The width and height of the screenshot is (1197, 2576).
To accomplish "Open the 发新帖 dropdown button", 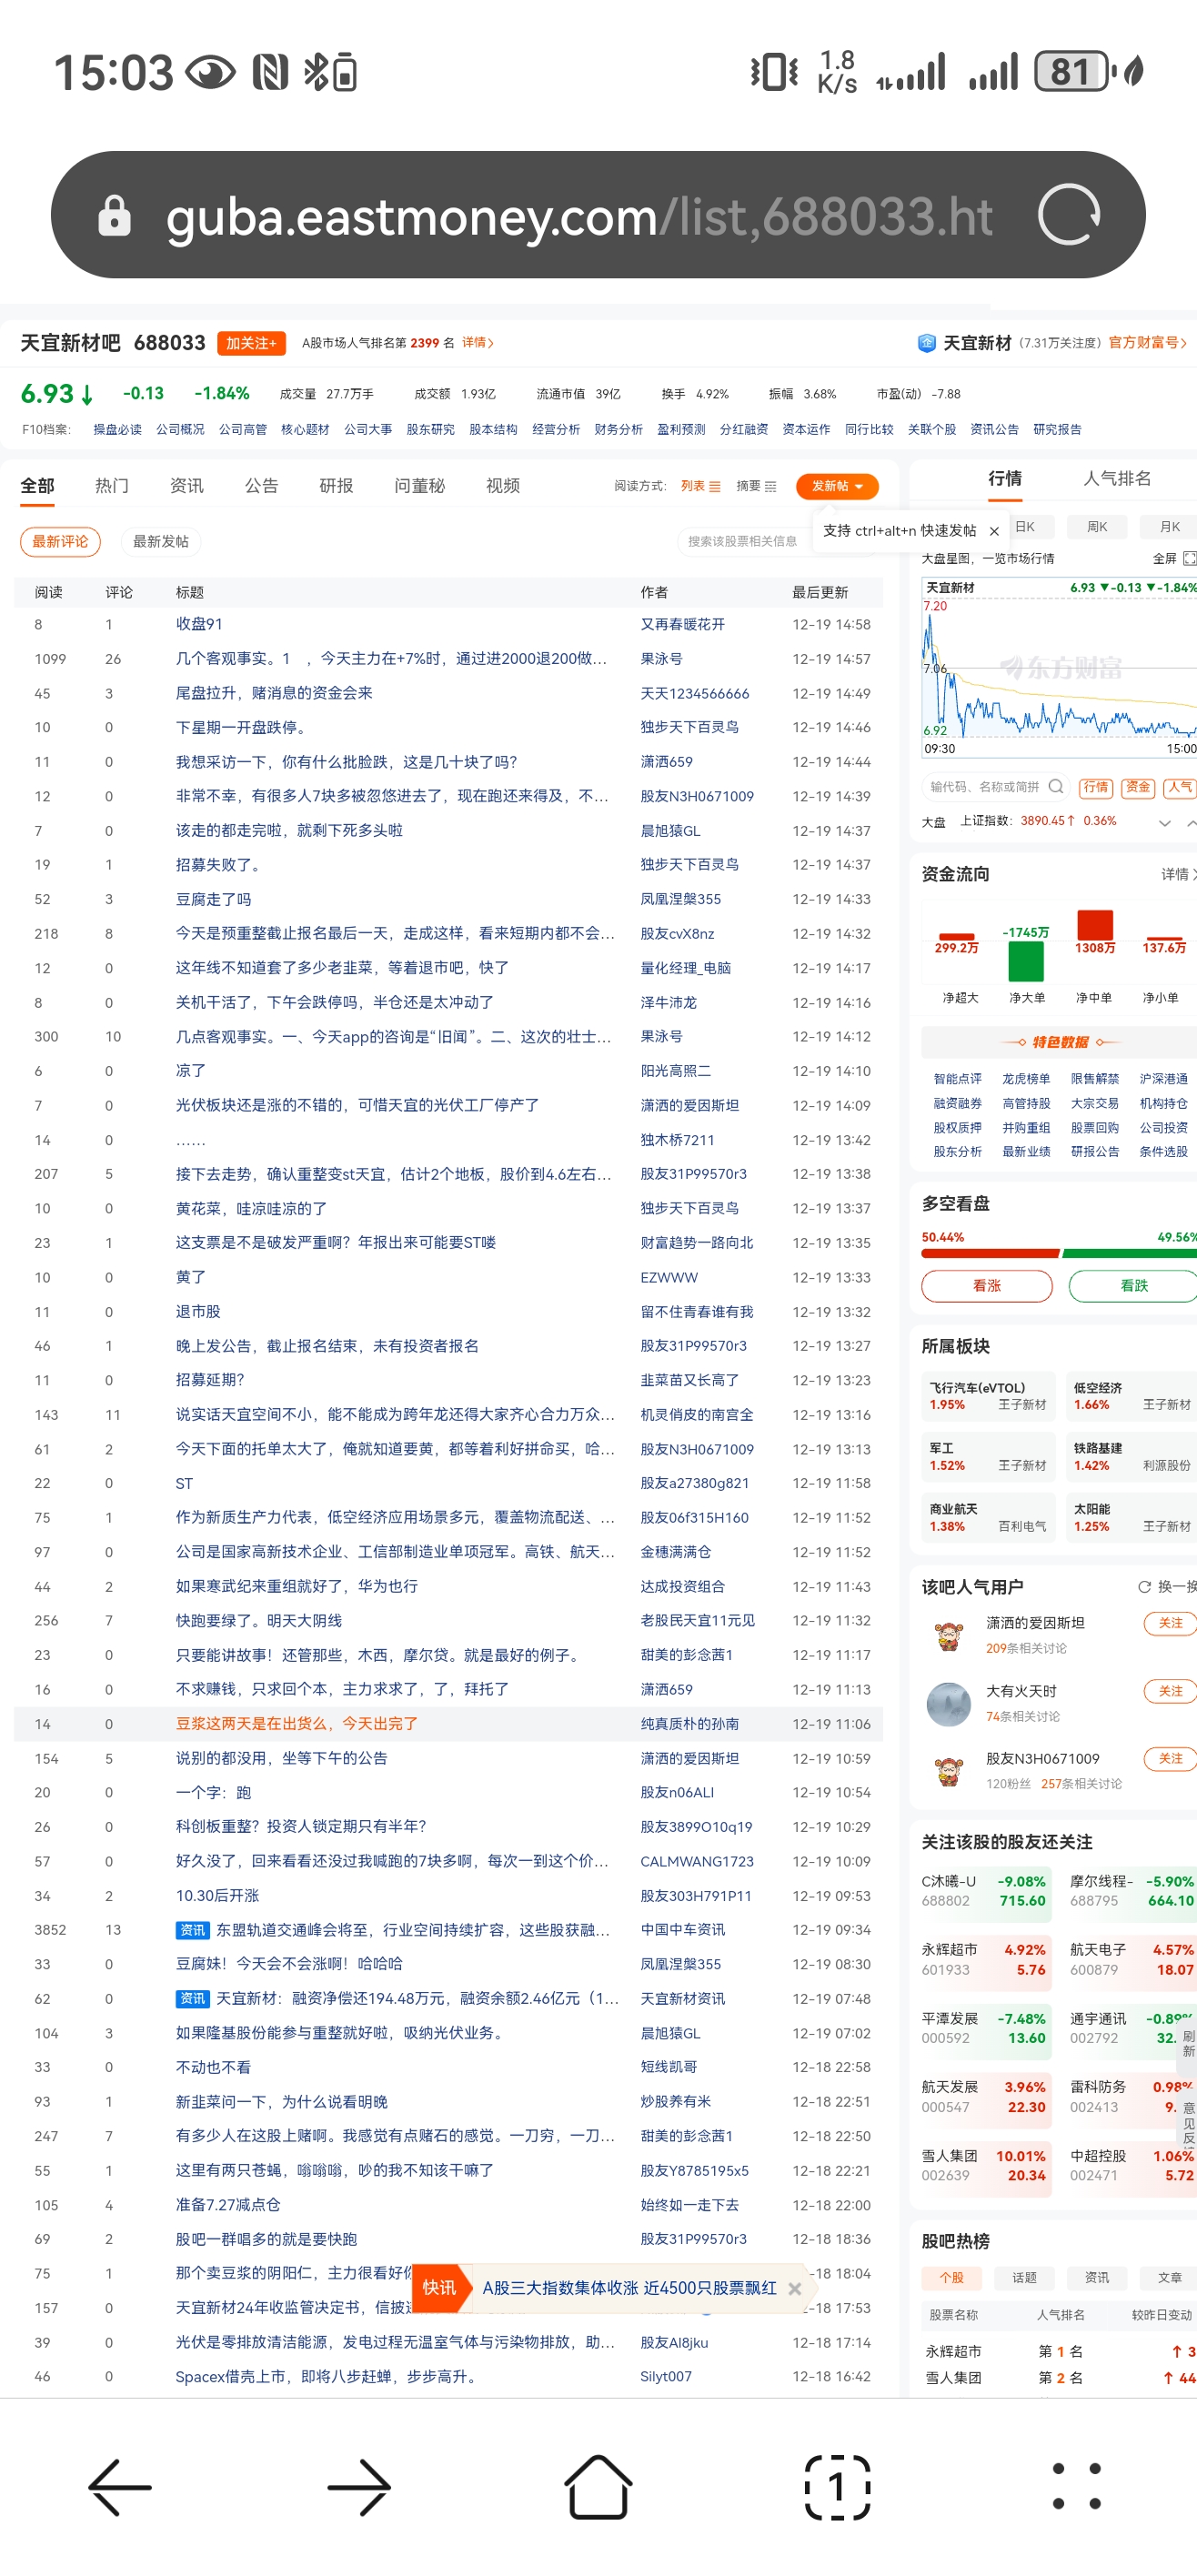I will [836, 486].
